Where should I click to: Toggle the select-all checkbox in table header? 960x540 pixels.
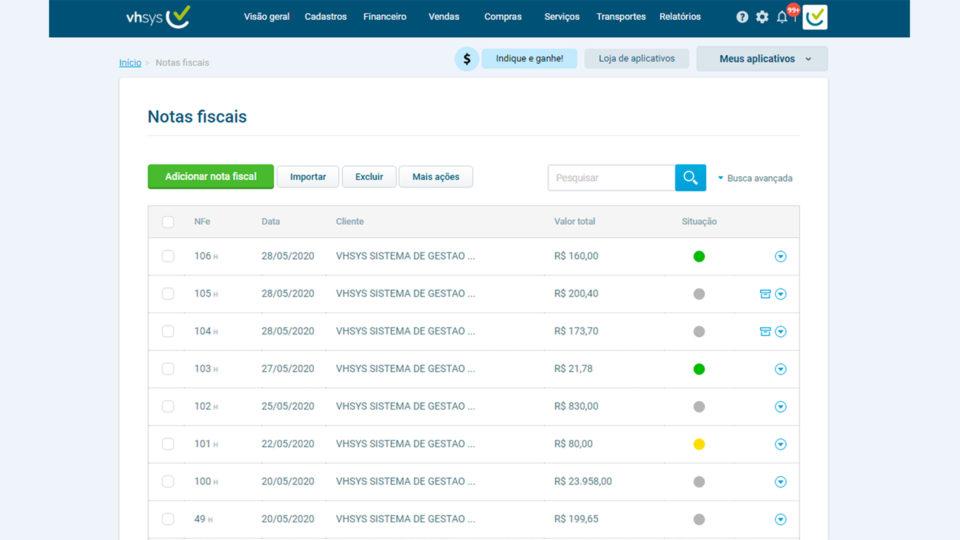point(168,222)
